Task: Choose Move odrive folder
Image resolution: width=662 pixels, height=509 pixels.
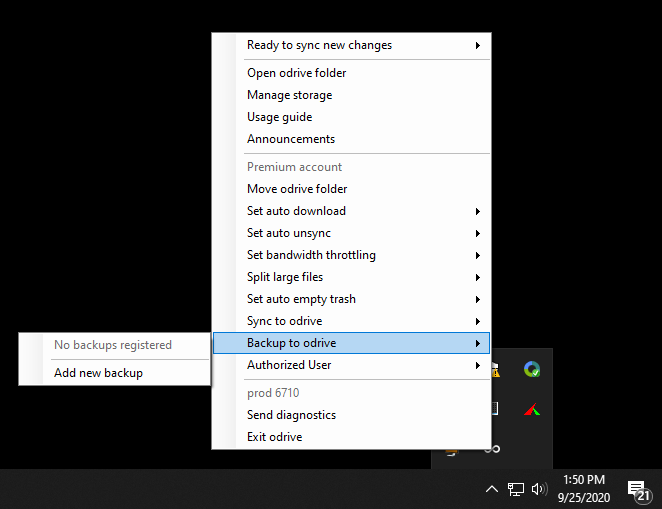Action: pyautogui.click(x=297, y=189)
